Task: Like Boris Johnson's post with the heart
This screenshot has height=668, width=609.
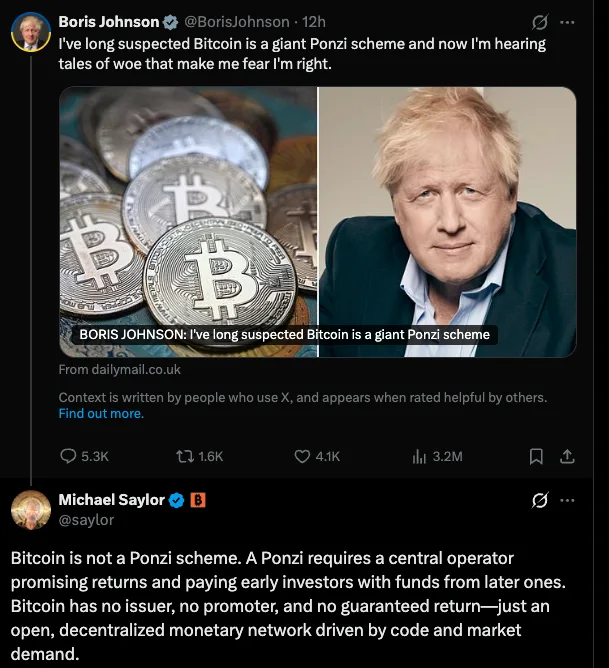Action: 303,456
